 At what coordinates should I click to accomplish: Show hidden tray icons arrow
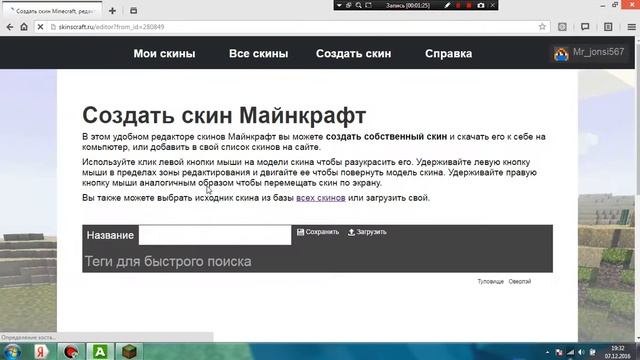click(x=547, y=352)
